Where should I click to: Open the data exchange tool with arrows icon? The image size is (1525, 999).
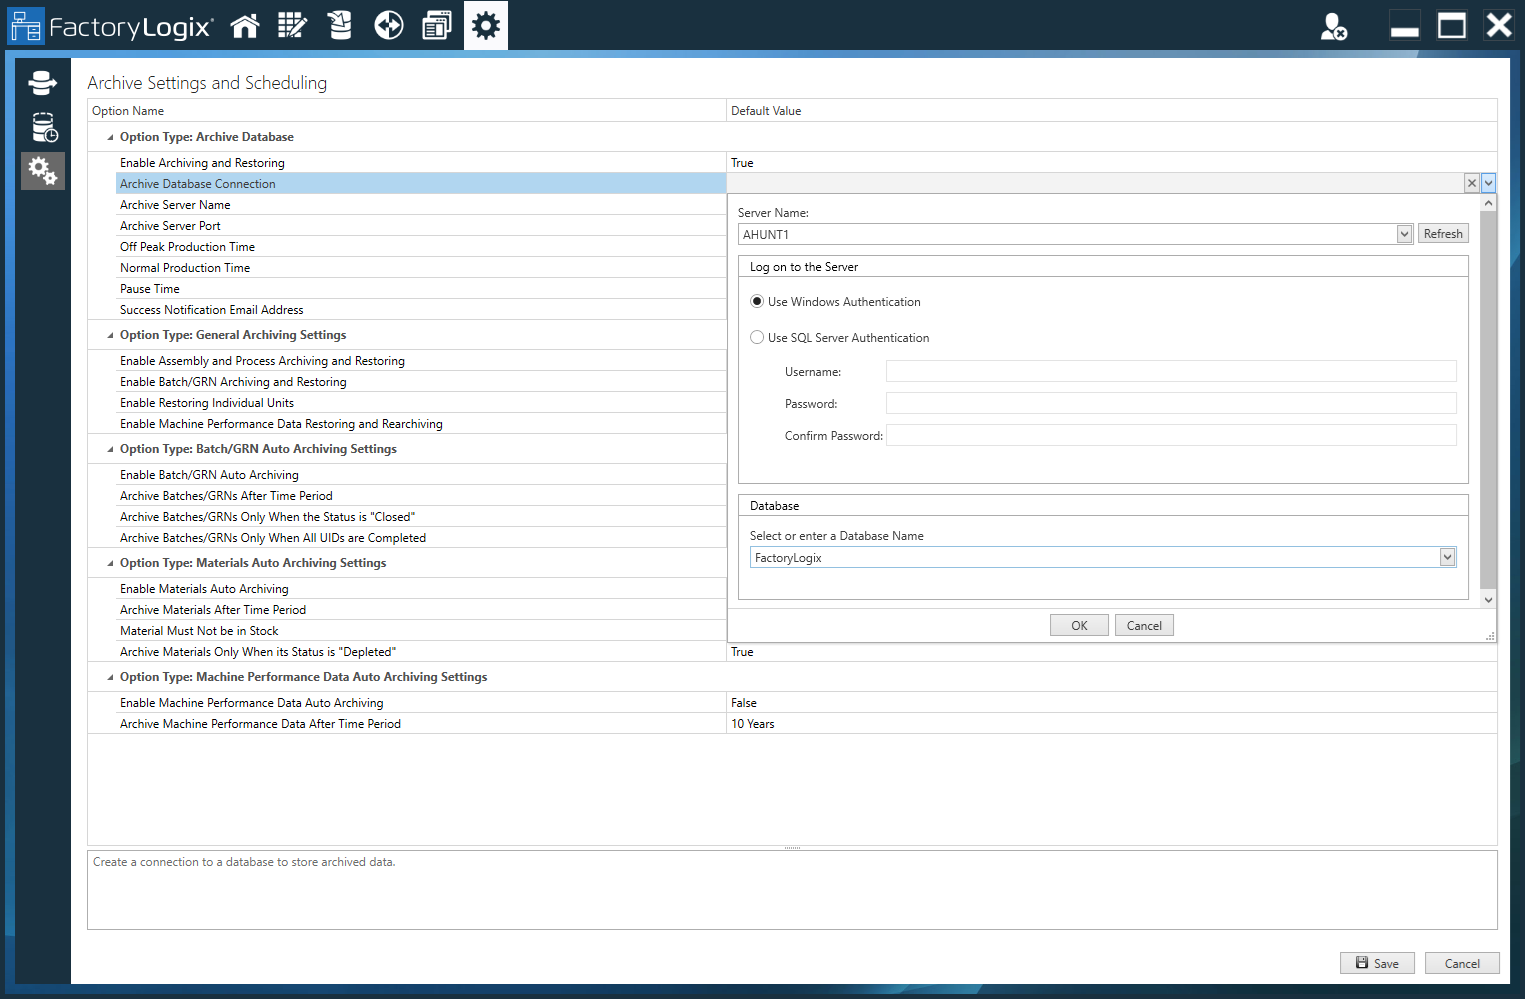click(x=388, y=25)
